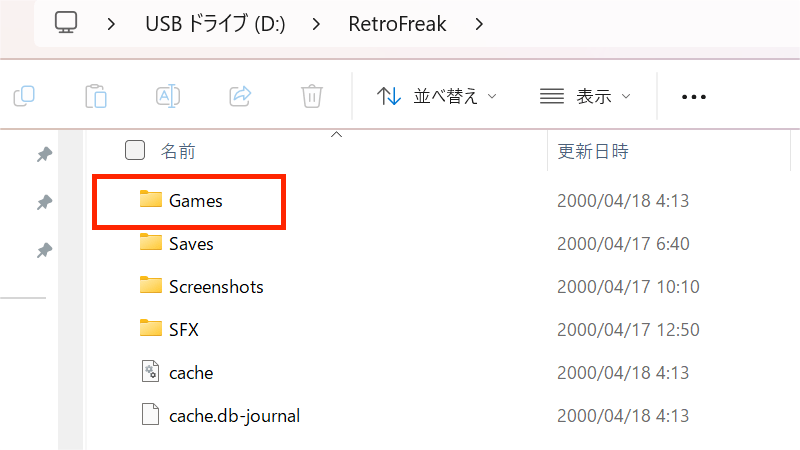Screen dimensions: 800x450
Task: Select the Games folder
Action: click(195, 201)
